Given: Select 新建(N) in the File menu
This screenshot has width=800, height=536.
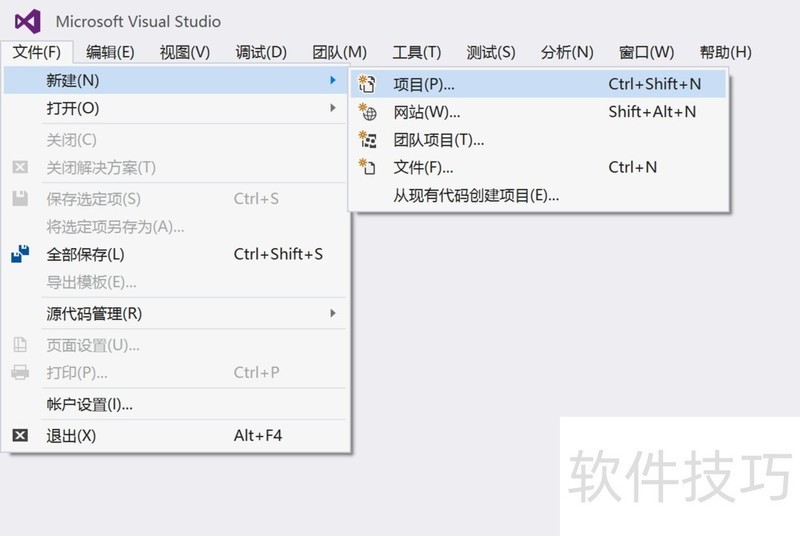Looking at the screenshot, I should click(176, 80).
